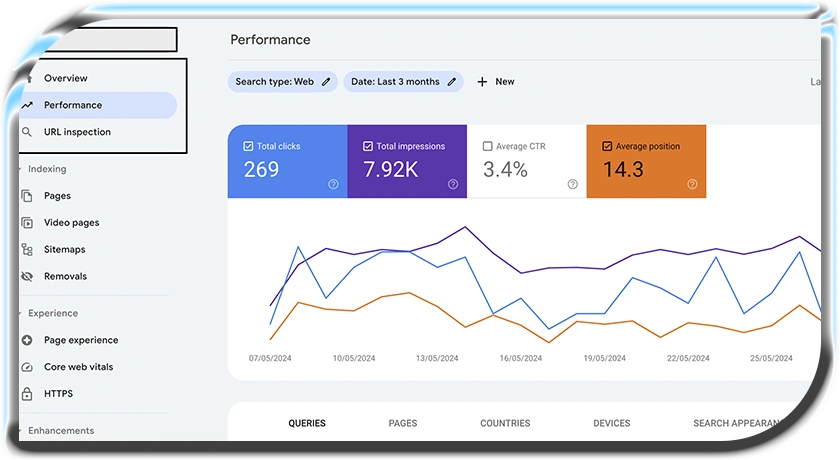
Task: Toggle the Average position checkbox
Action: (607, 146)
